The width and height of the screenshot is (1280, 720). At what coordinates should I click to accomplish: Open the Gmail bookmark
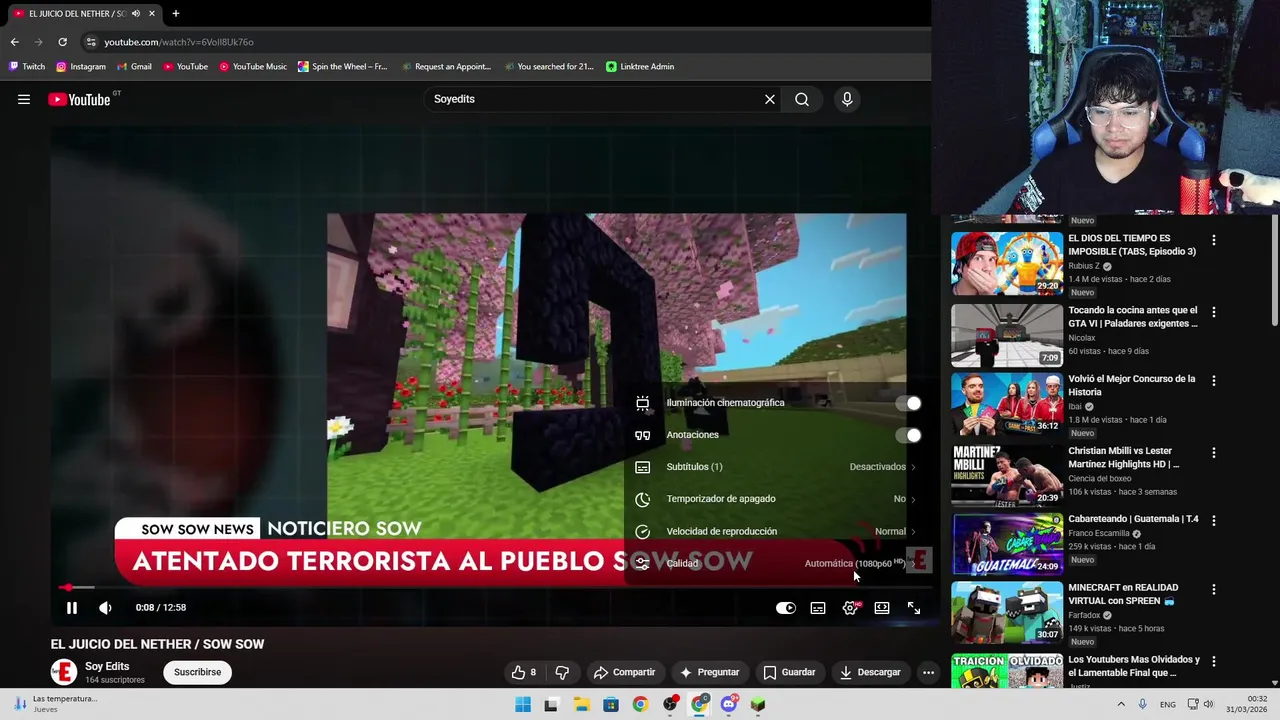coord(134,66)
